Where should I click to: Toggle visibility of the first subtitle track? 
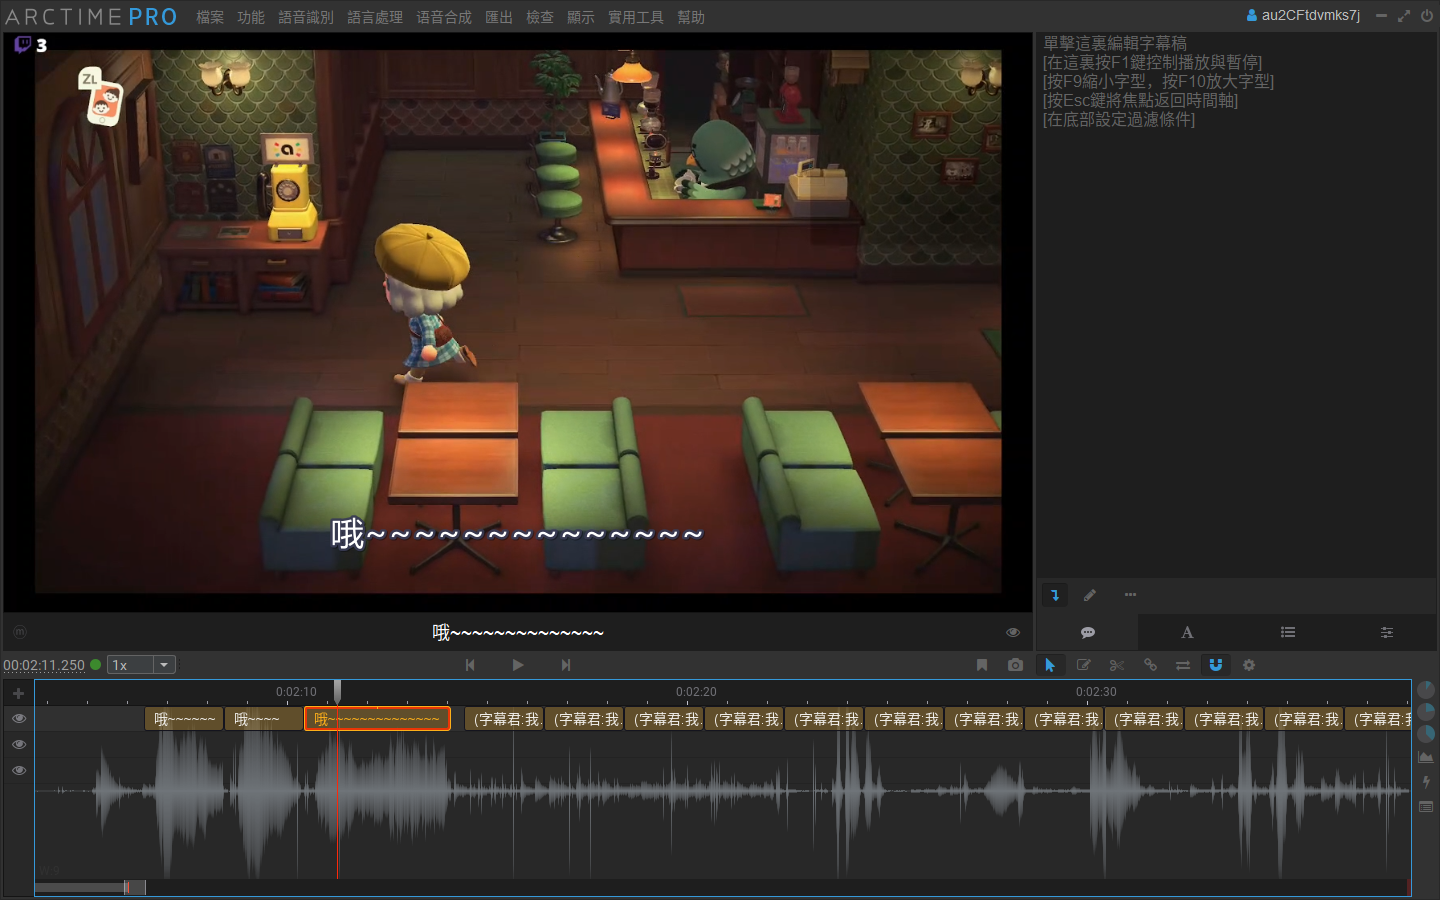[18, 719]
